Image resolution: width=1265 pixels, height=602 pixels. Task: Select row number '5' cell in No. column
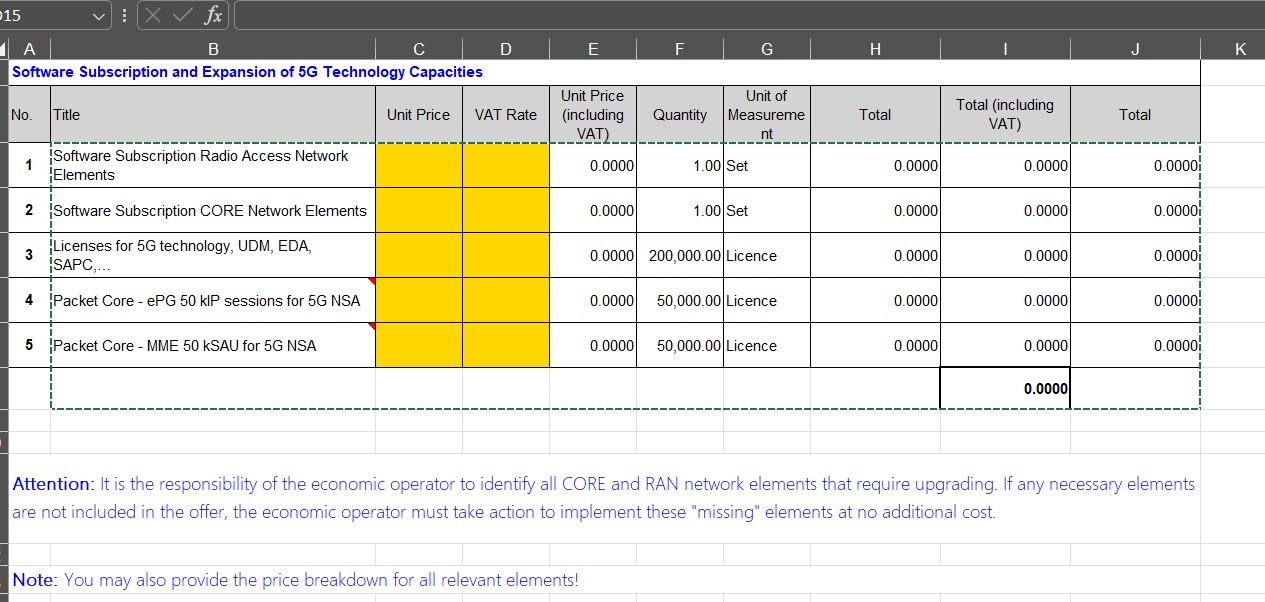coord(29,345)
